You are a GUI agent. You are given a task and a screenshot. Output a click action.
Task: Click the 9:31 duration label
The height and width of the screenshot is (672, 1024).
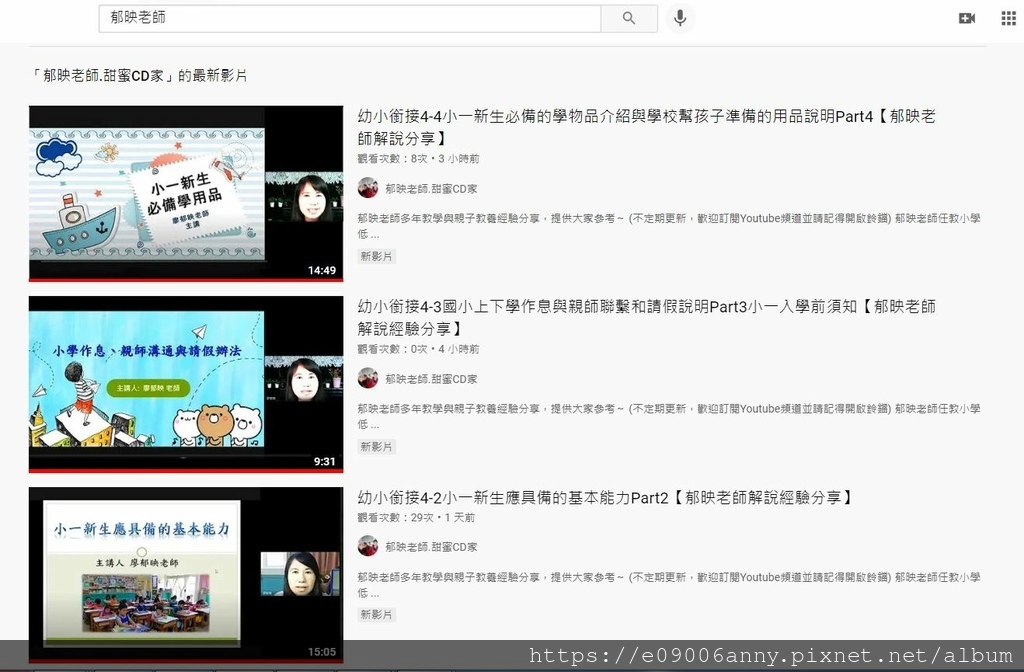click(x=325, y=461)
